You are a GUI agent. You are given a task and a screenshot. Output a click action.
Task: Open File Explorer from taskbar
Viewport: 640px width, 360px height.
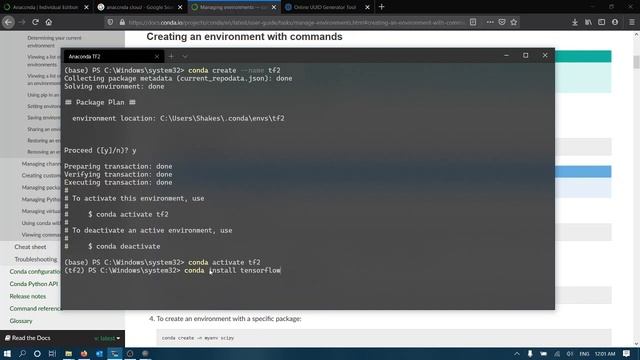click(x=69, y=353)
